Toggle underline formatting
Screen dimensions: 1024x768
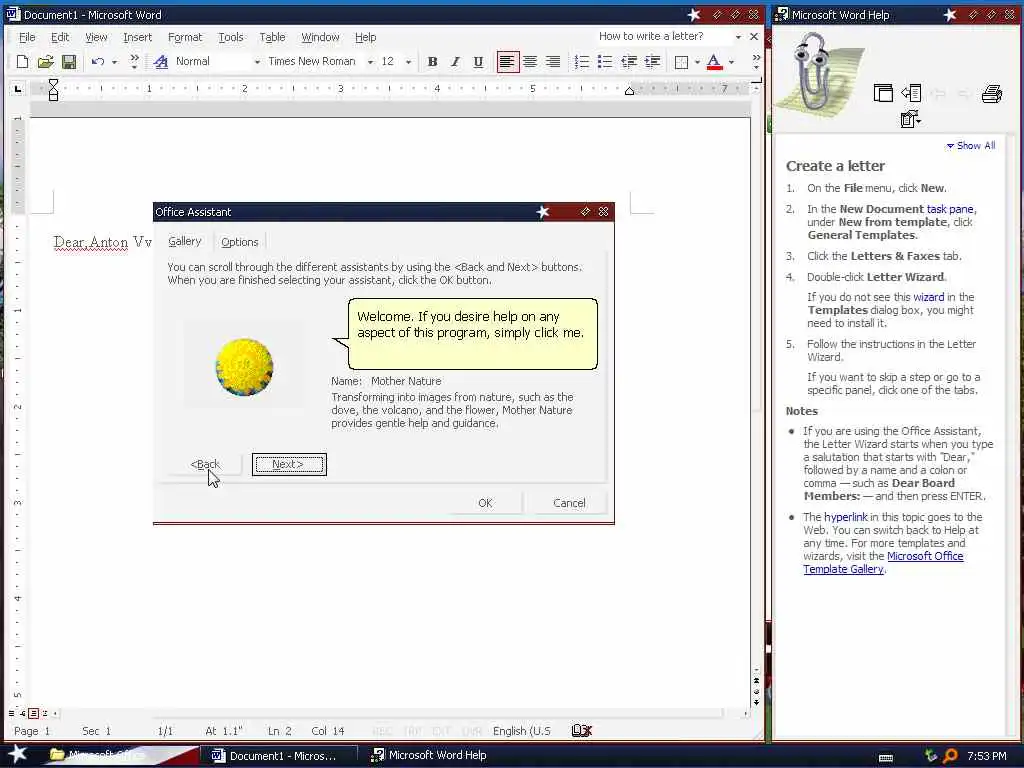click(x=478, y=61)
